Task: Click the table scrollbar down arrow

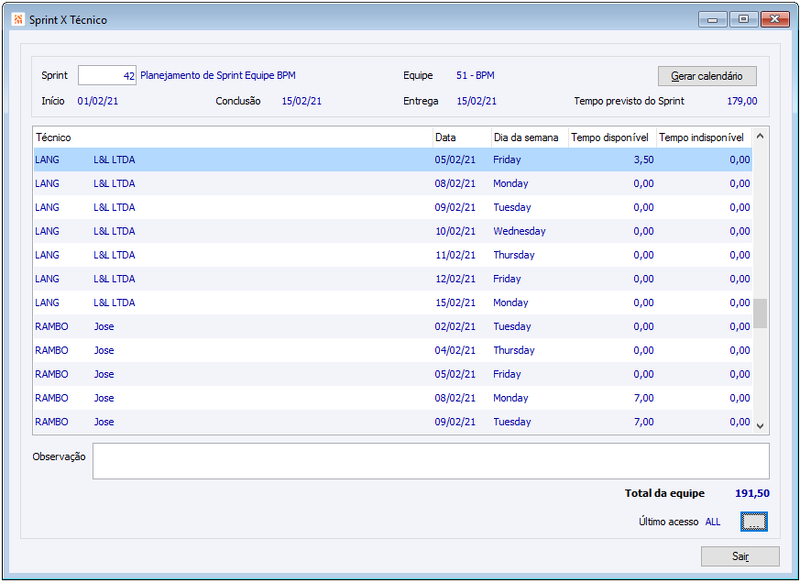Action: 760,426
